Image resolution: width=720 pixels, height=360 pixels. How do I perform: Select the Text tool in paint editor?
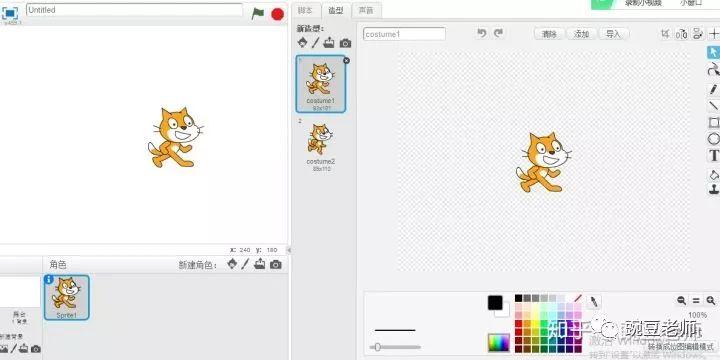pyautogui.click(x=714, y=156)
